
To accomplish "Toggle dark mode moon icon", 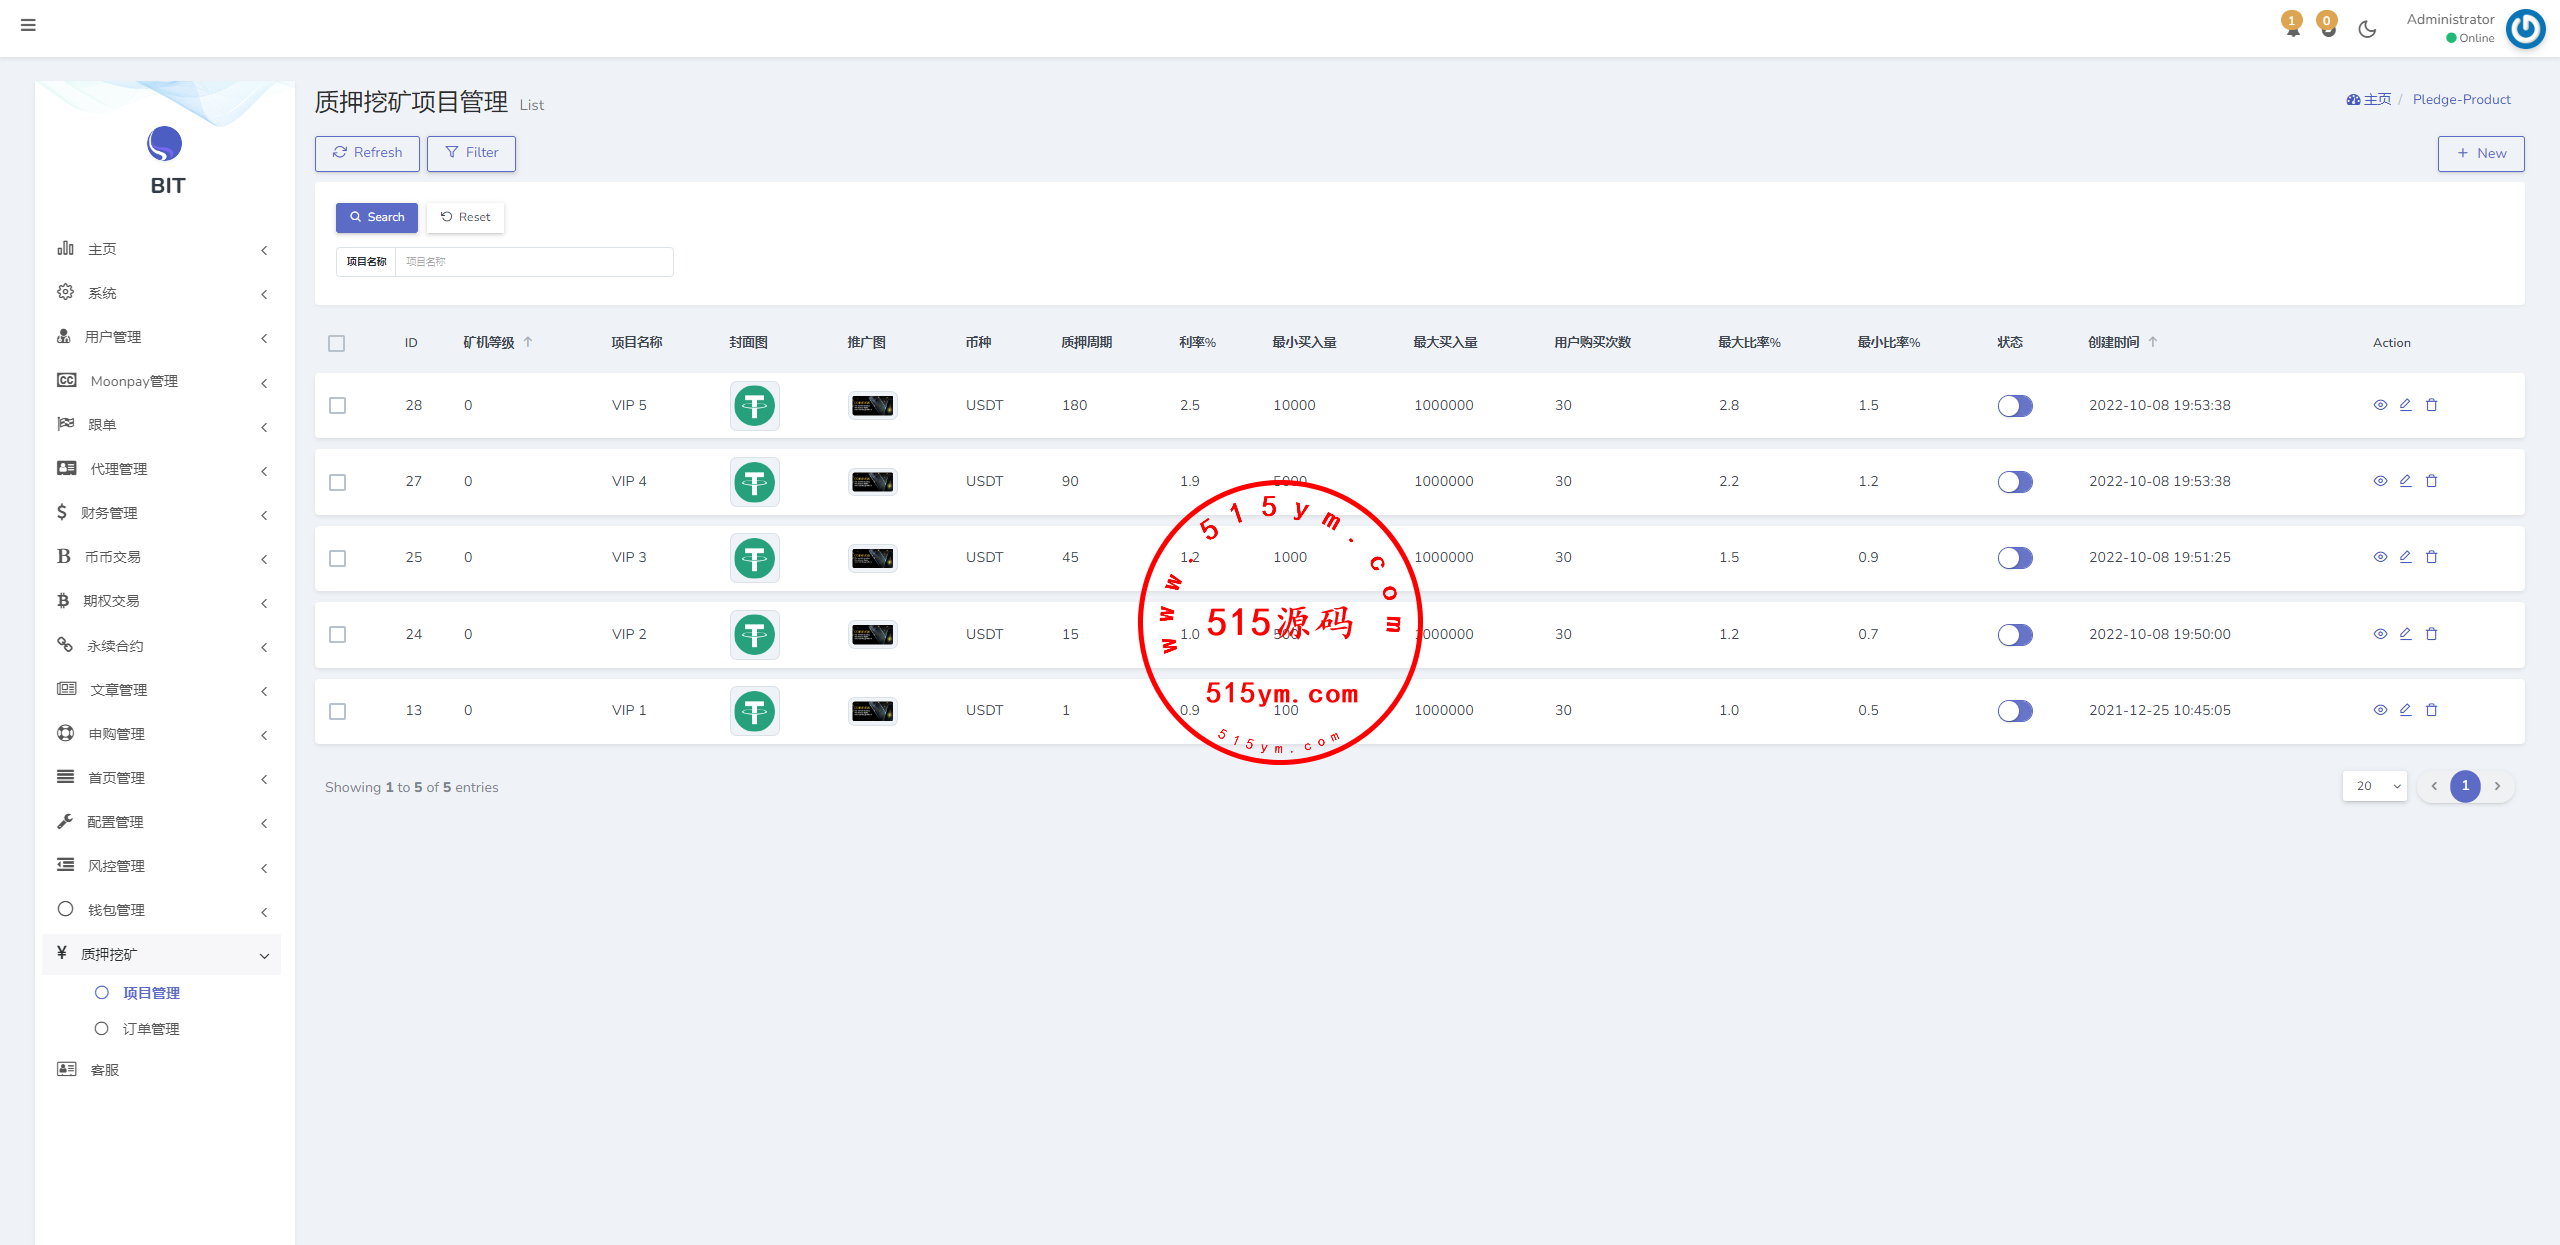I will tap(2367, 29).
